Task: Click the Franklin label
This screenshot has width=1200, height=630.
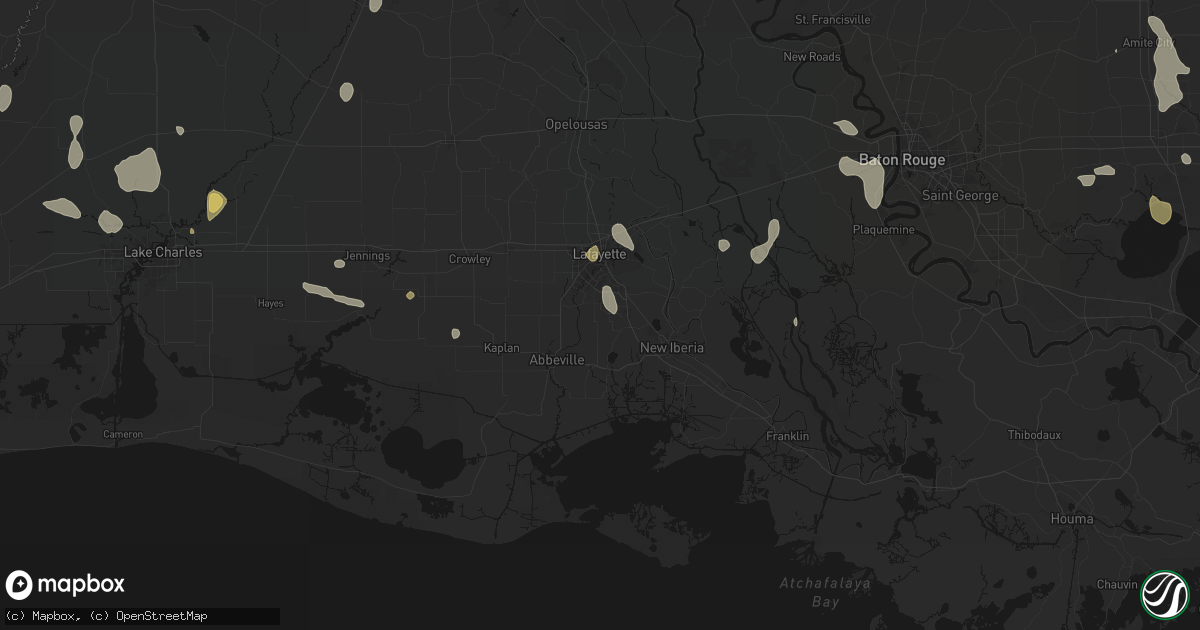Action: (x=787, y=437)
